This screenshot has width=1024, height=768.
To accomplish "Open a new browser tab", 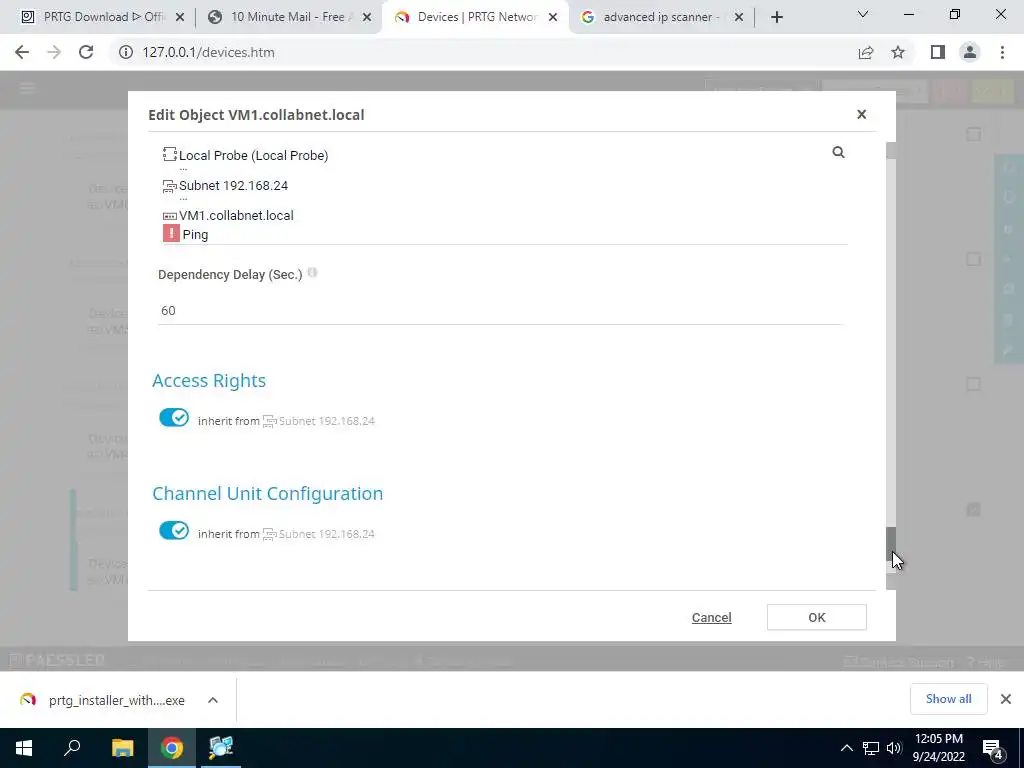I will [776, 18].
